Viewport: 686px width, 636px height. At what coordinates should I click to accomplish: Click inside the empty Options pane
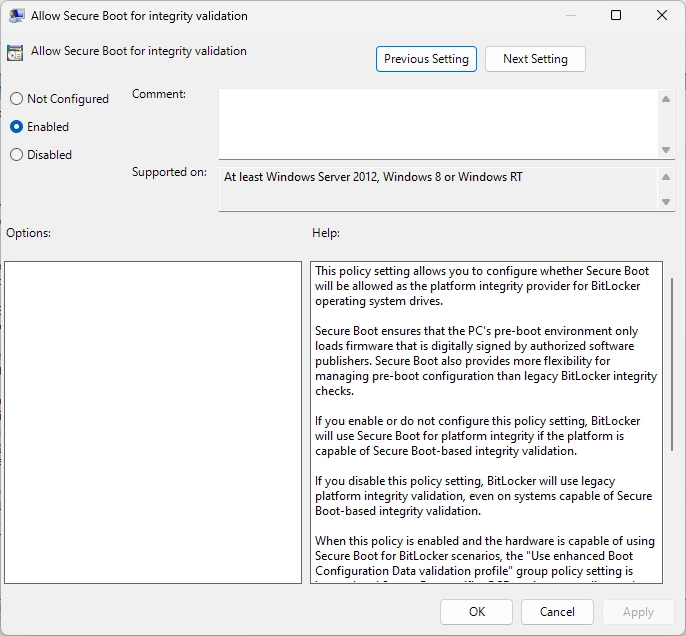pos(153,422)
